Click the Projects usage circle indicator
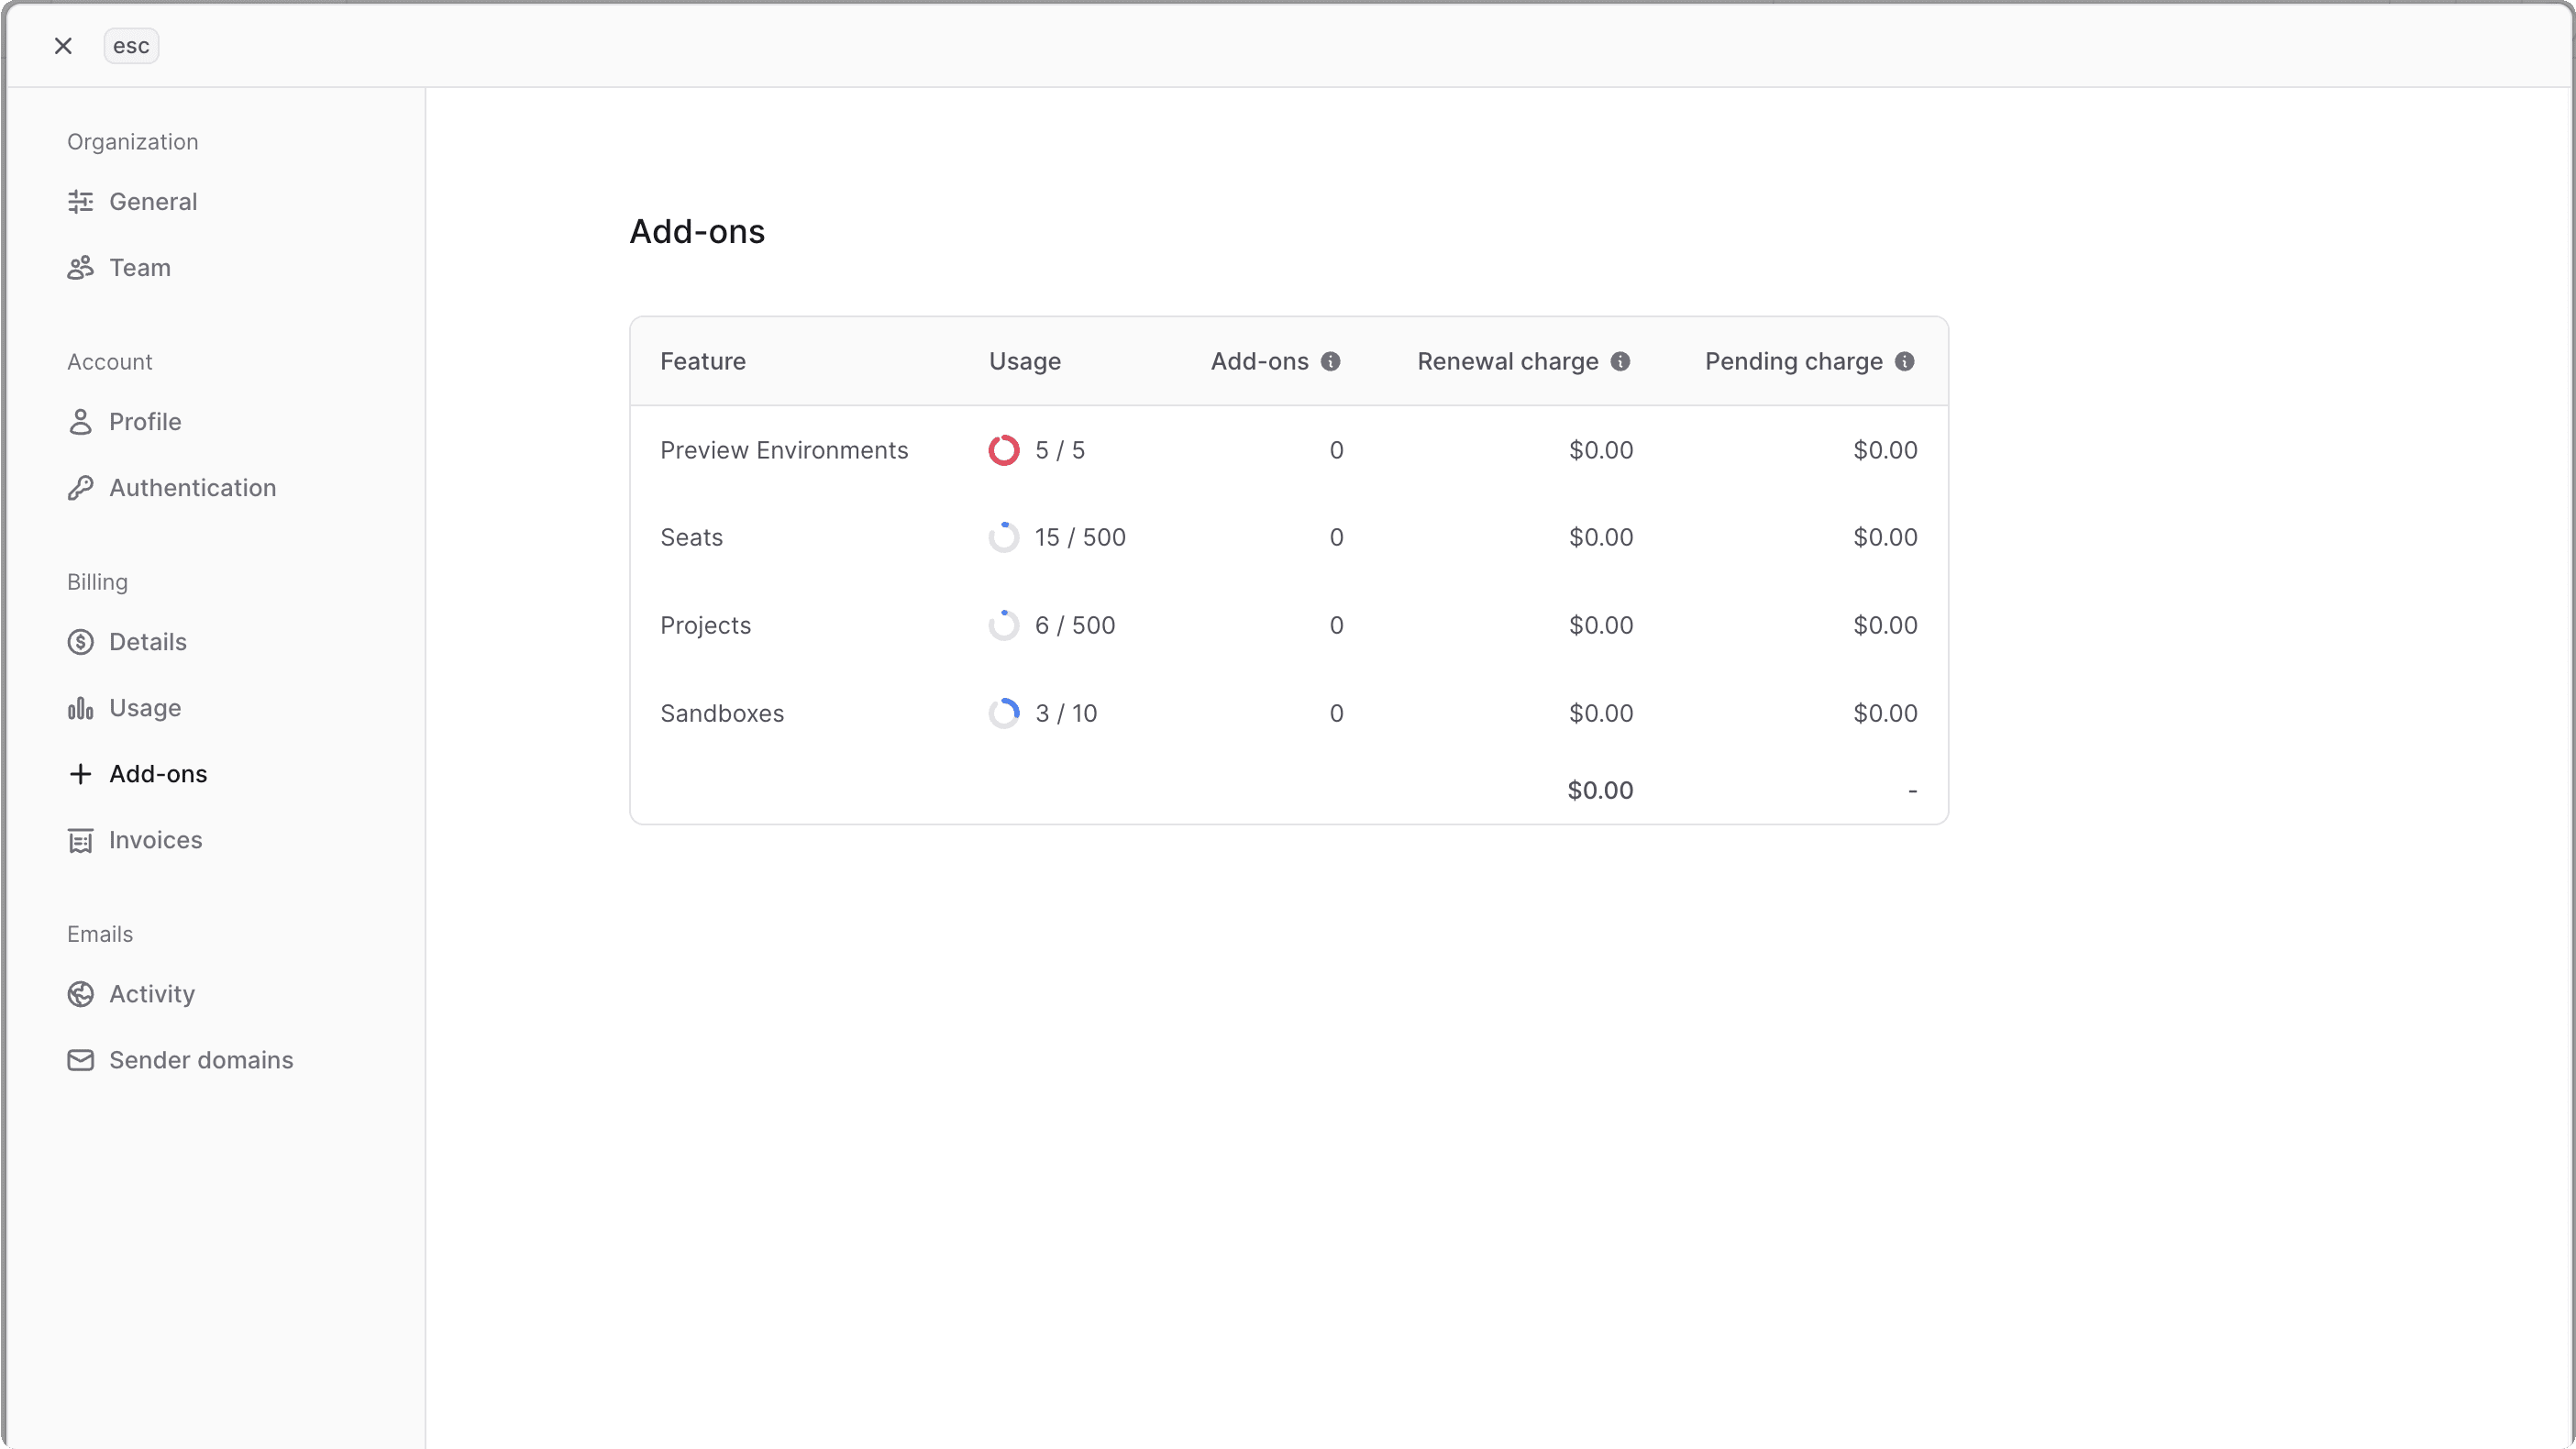Image resolution: width=2576 pixels, height=1449 pixels. pyautogui.click(x=1004, y=625)
